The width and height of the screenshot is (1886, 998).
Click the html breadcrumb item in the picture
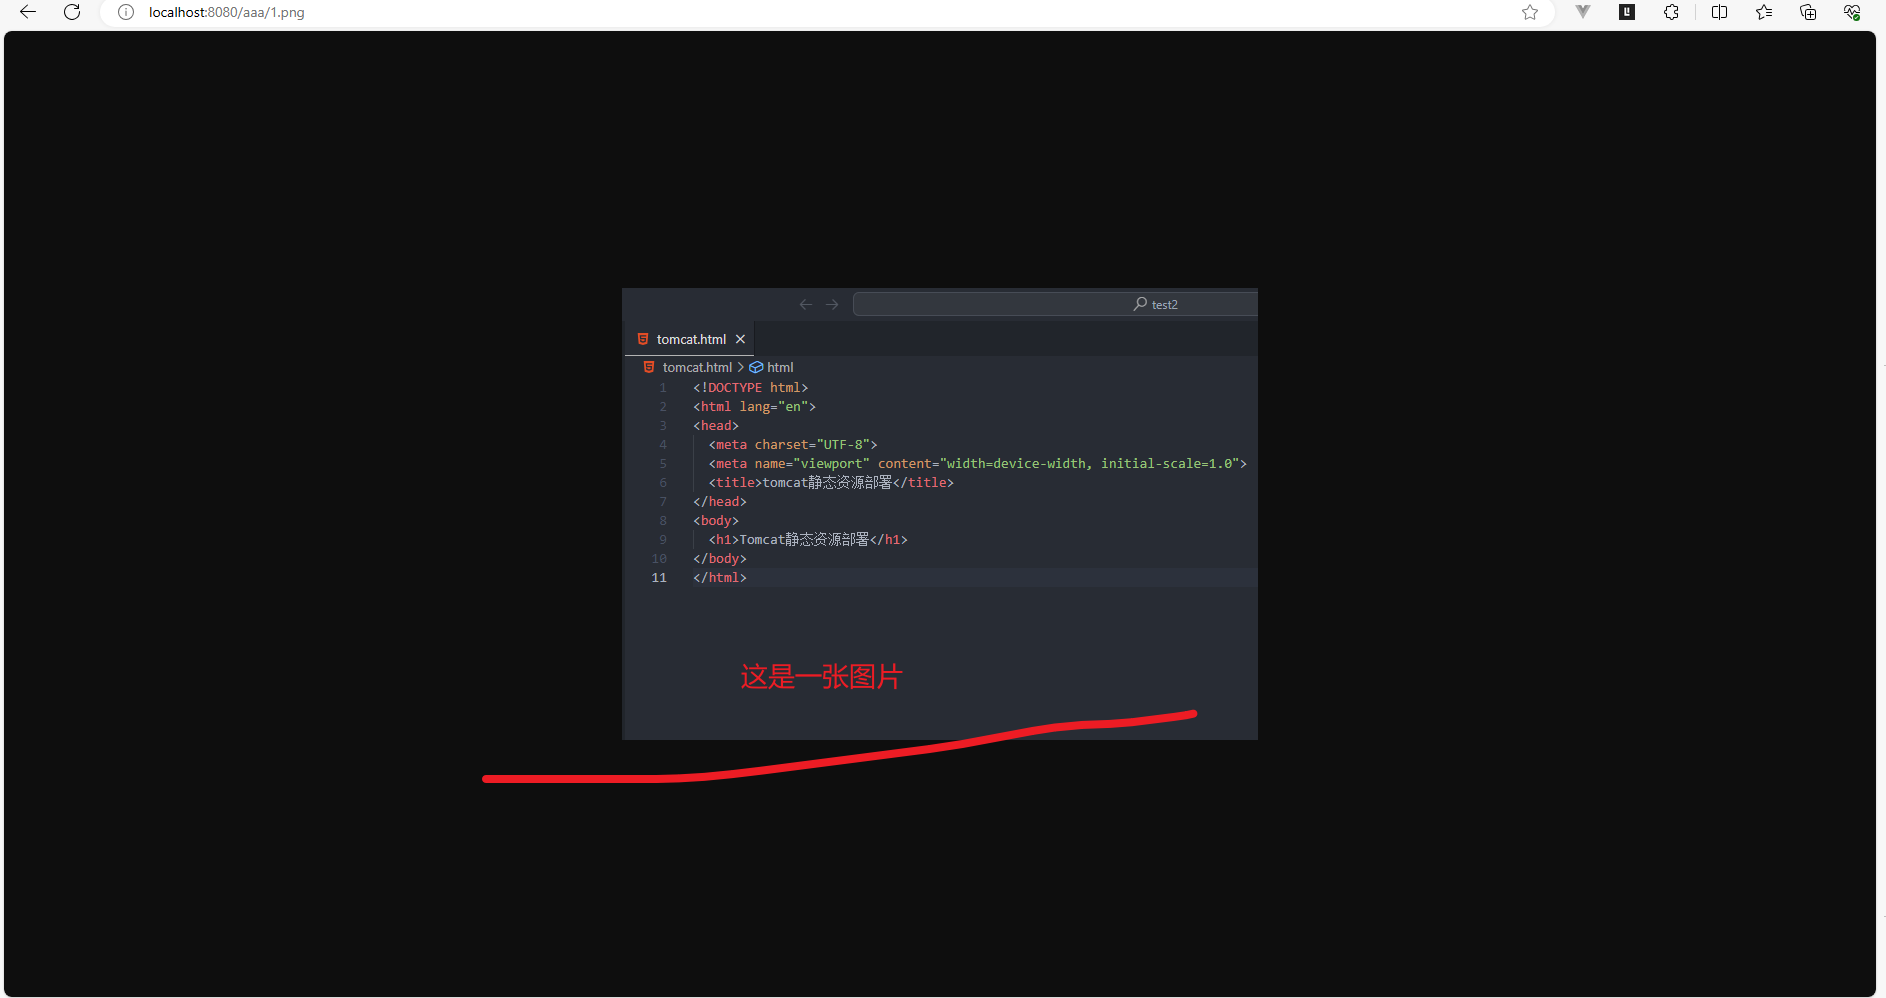click(x=780, y=367)
